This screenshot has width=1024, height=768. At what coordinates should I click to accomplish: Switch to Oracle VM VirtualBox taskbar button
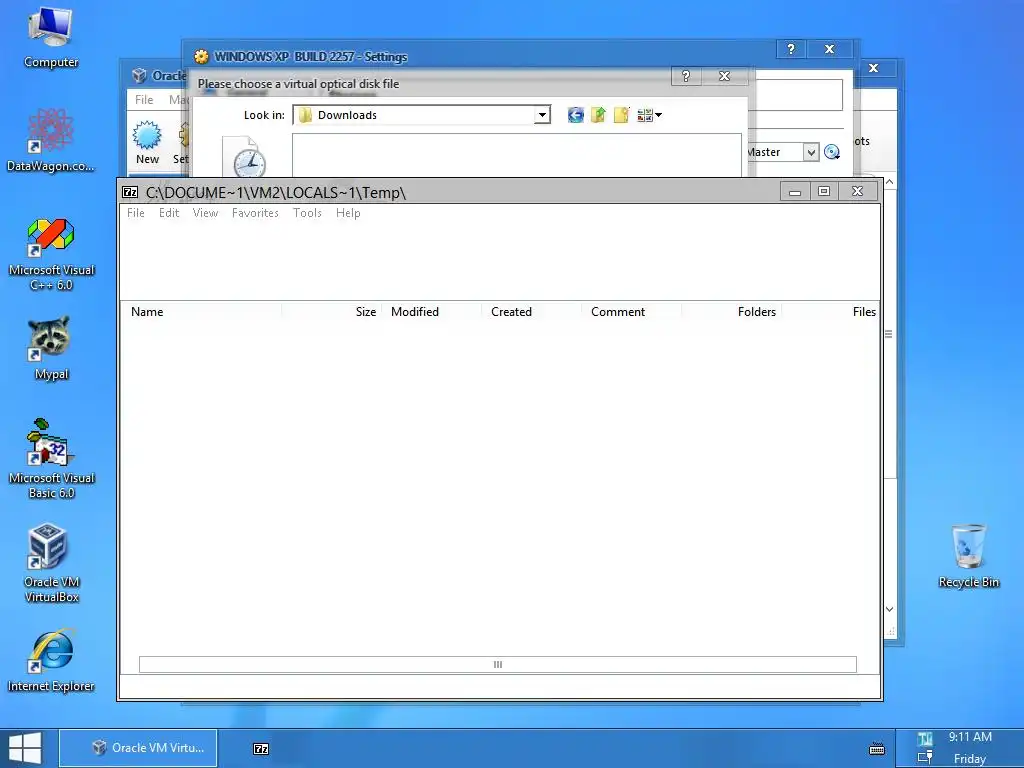click(x=138, y=748)
